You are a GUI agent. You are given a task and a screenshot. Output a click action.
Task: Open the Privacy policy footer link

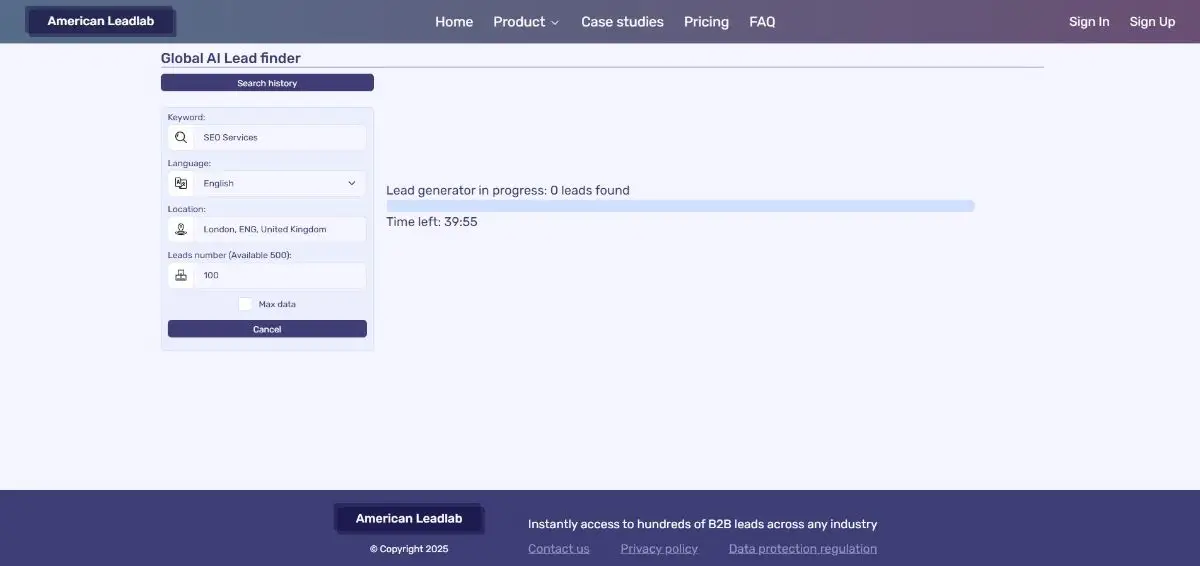(659, 549)
